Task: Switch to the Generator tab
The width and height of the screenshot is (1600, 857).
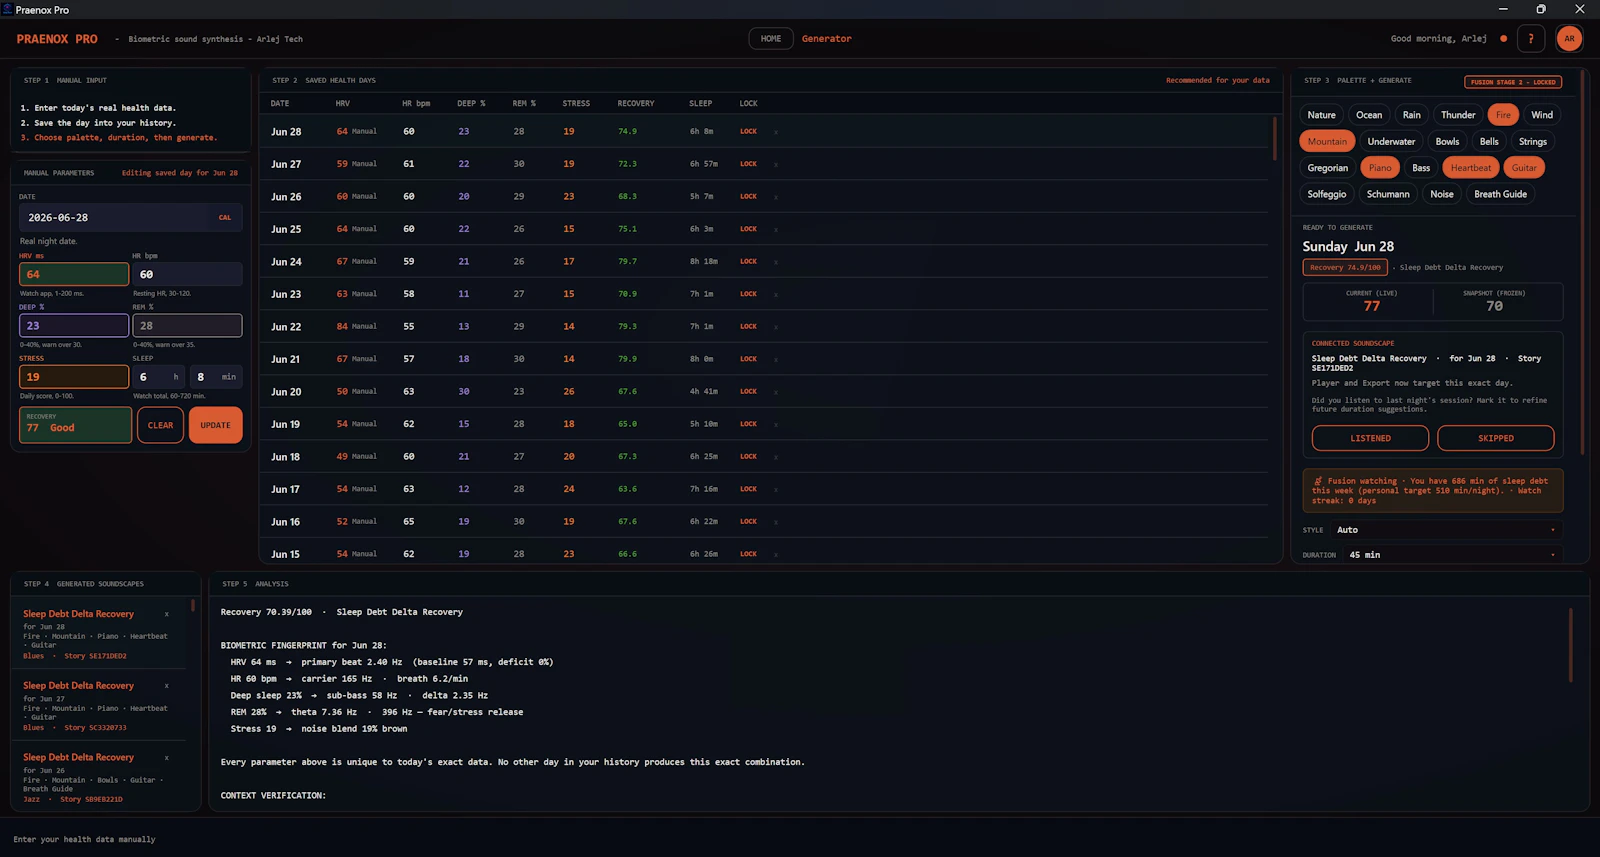Action: click(827, 39)
